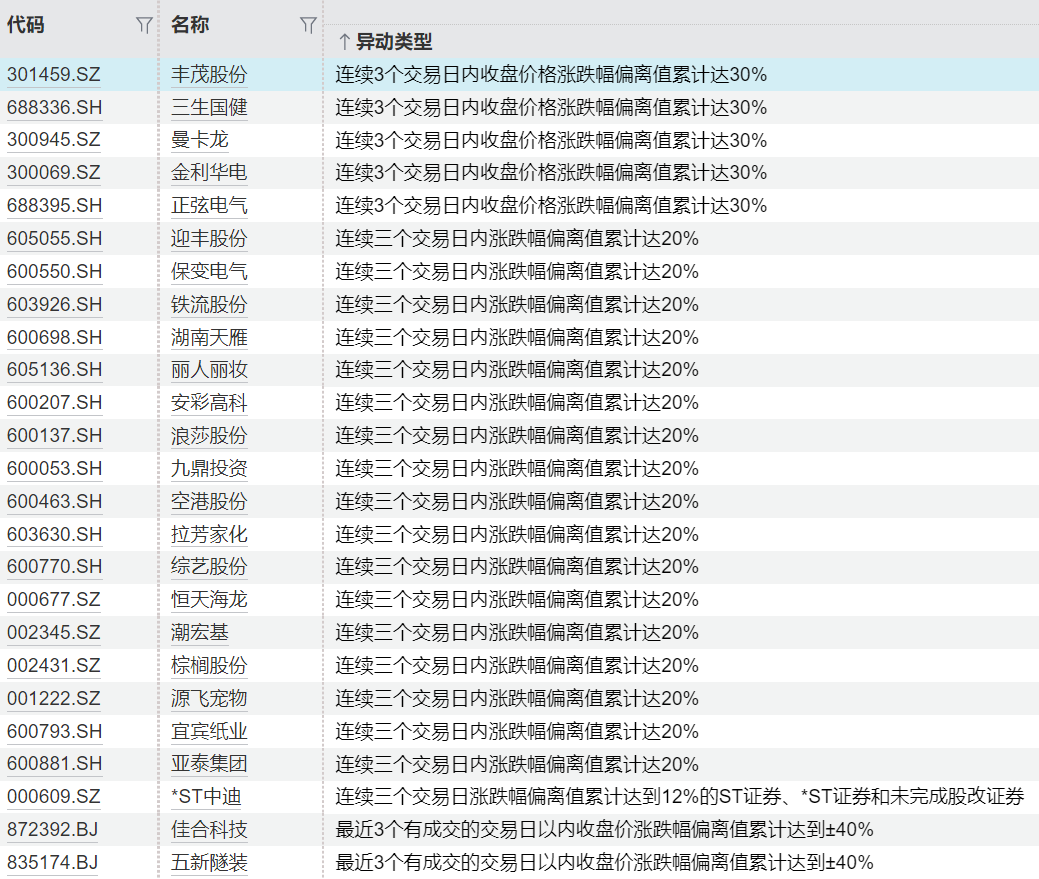Sort by the 异动类型 column arrow

click(x=344, y=42)
